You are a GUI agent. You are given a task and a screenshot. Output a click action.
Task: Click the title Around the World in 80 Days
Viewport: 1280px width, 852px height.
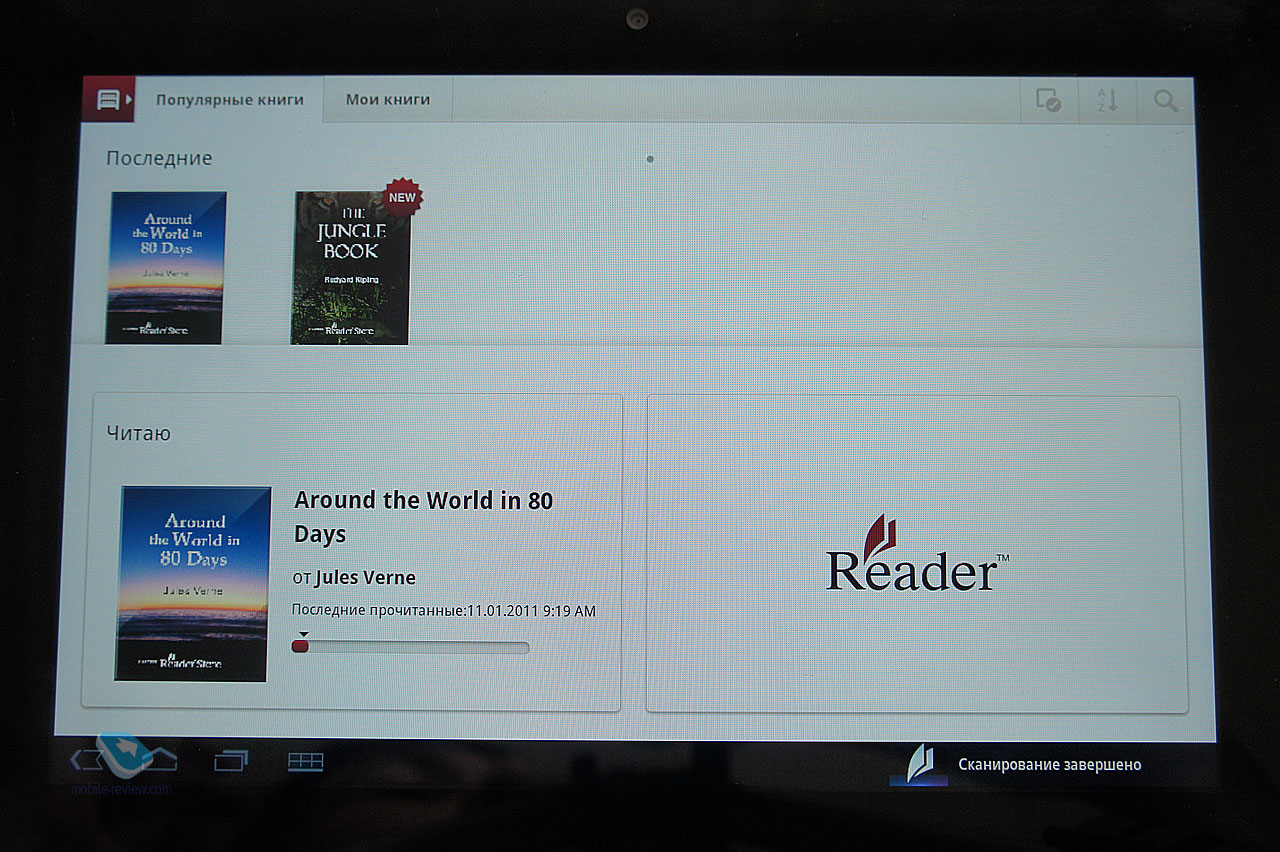(424, 517)
